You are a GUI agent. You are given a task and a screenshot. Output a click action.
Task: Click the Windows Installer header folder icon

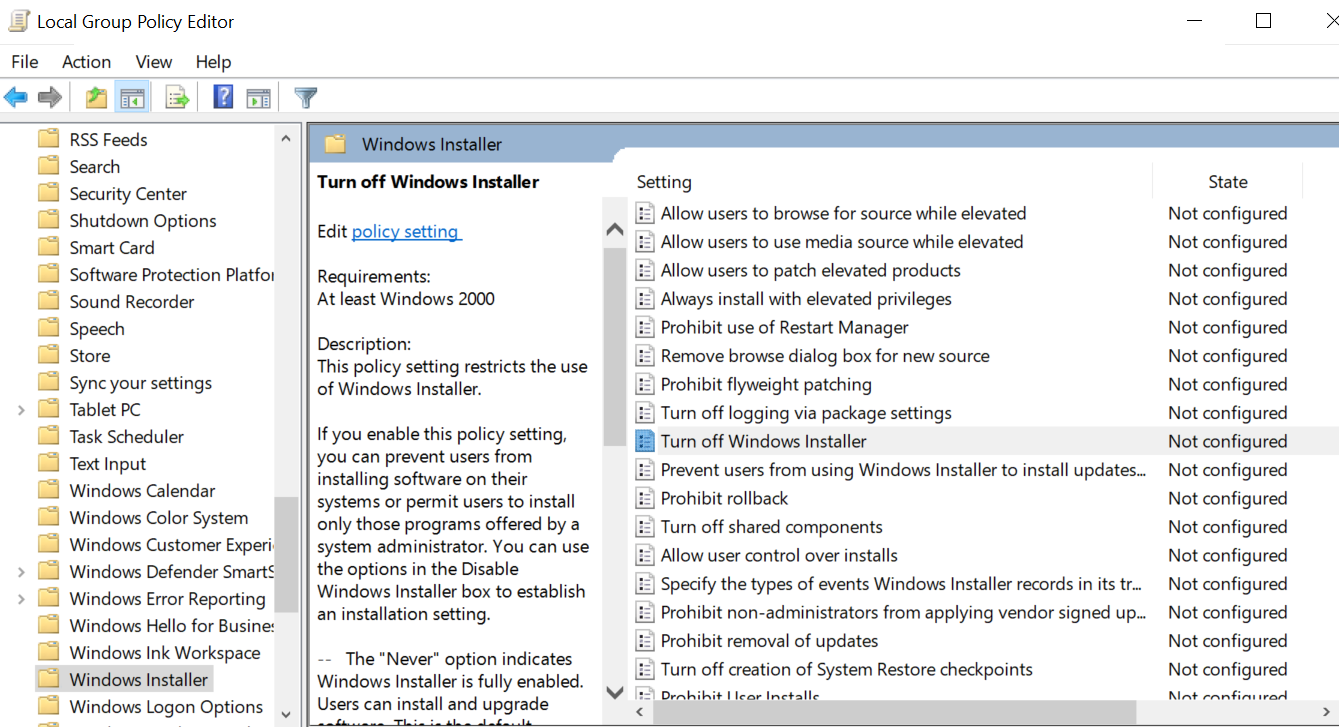point(335,144)
